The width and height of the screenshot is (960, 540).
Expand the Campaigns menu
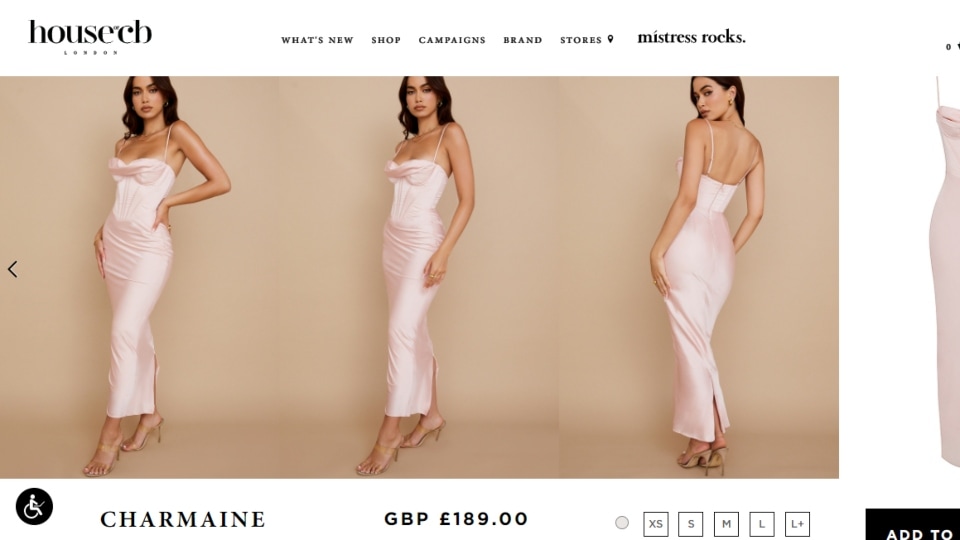pyautogui.click(x=452, y=40)
